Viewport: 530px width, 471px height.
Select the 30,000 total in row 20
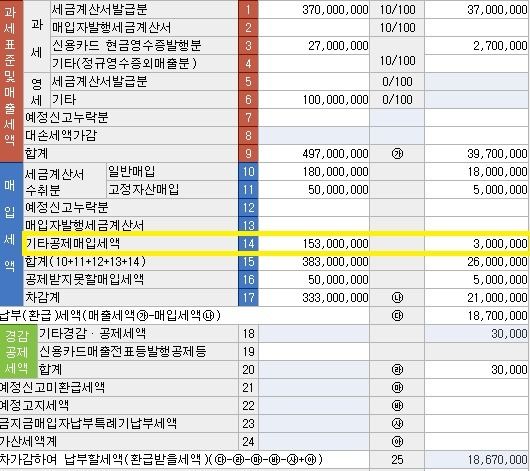coord(477,369)
